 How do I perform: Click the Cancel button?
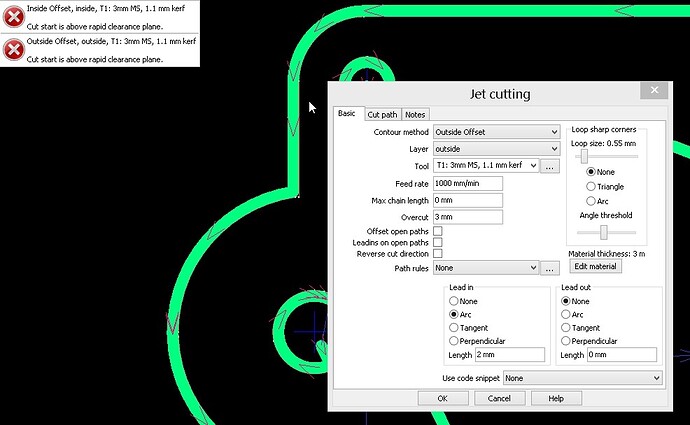499,399
